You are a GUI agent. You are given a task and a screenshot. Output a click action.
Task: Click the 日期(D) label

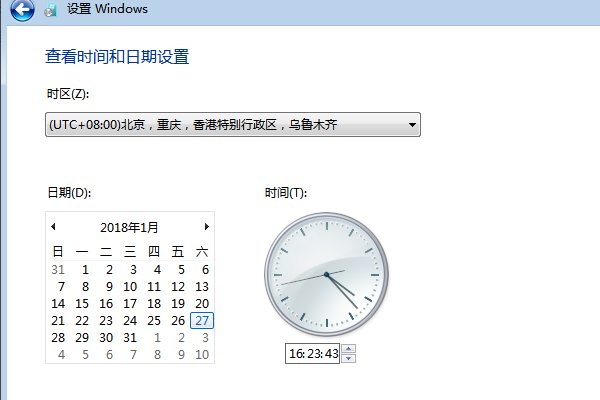[x=69, y=192]
